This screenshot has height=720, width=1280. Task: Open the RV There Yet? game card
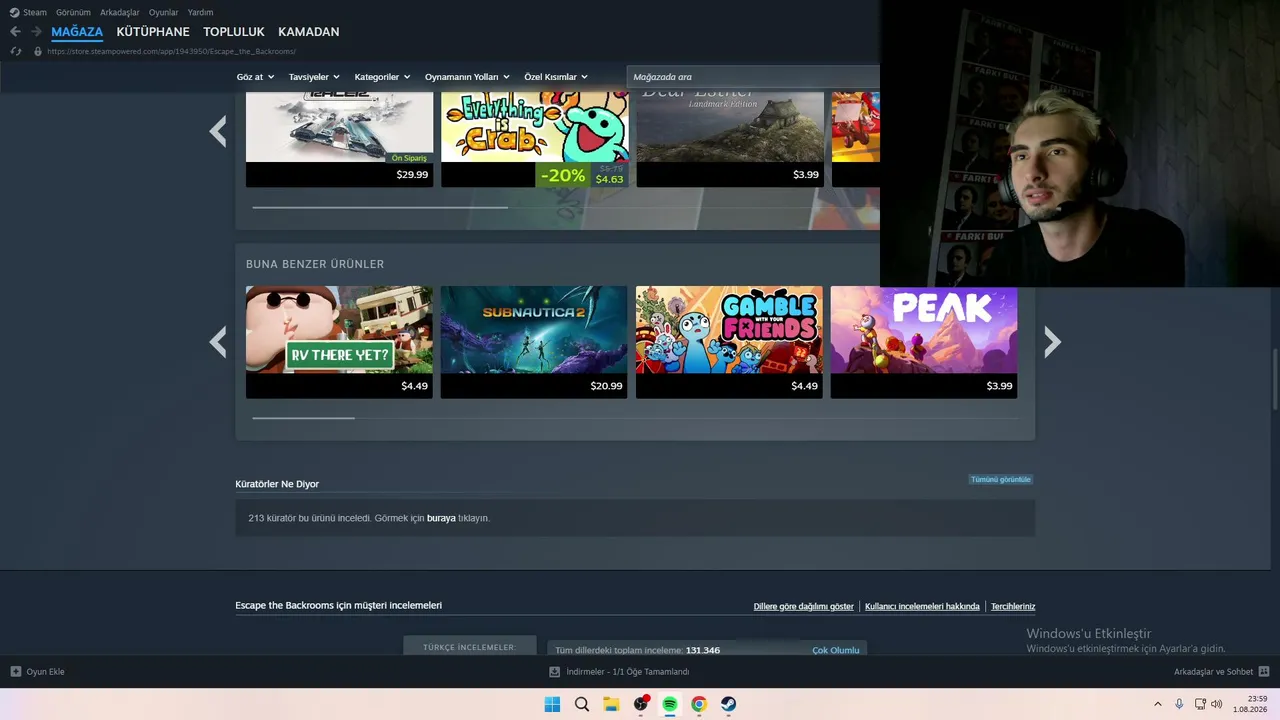coord(339,342)
